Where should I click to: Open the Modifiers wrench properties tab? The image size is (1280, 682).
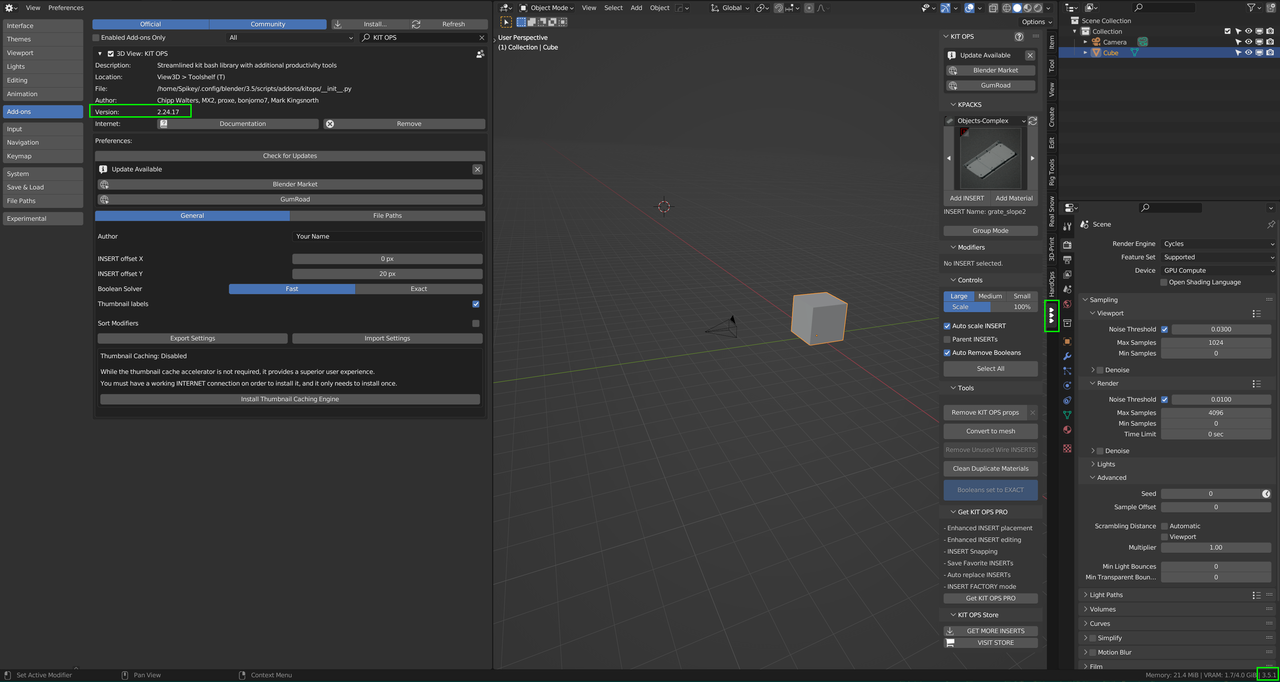(1067, 357)
